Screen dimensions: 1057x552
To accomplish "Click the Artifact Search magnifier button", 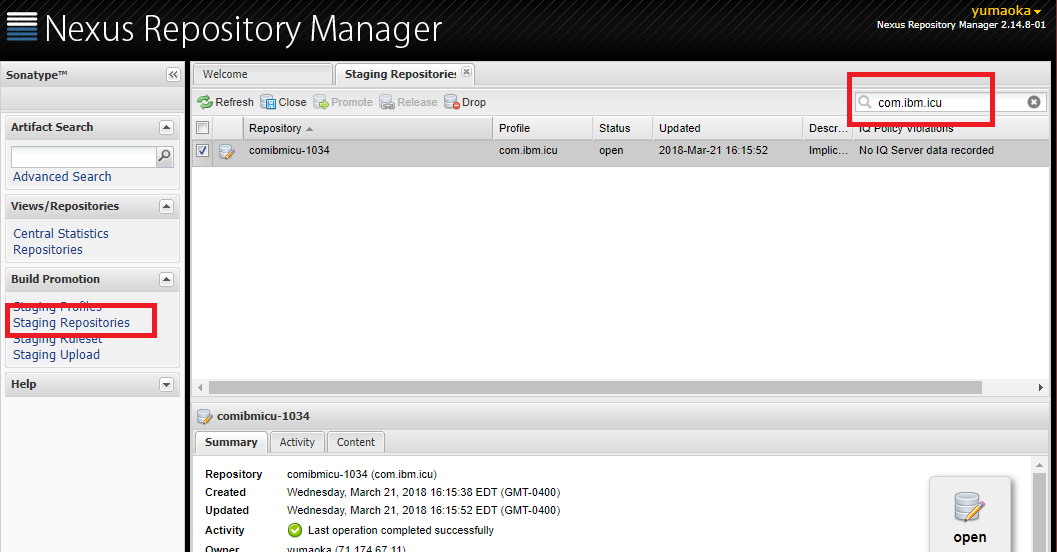I will coord(164,156).
